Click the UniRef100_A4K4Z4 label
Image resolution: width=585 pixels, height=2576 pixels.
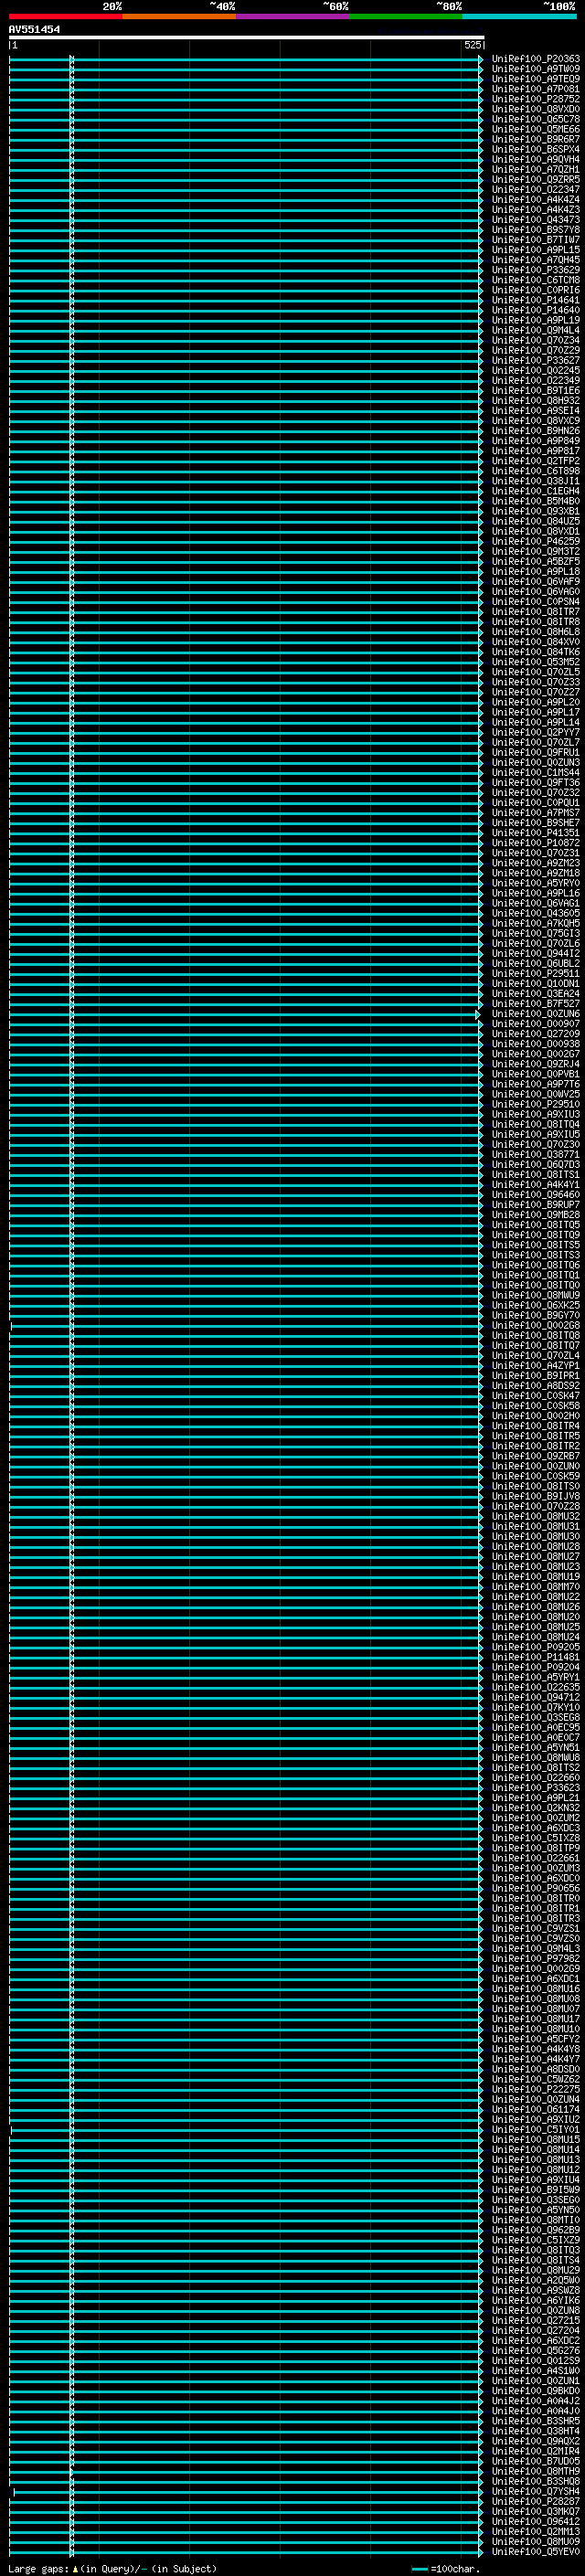click(x=535, y=200)
